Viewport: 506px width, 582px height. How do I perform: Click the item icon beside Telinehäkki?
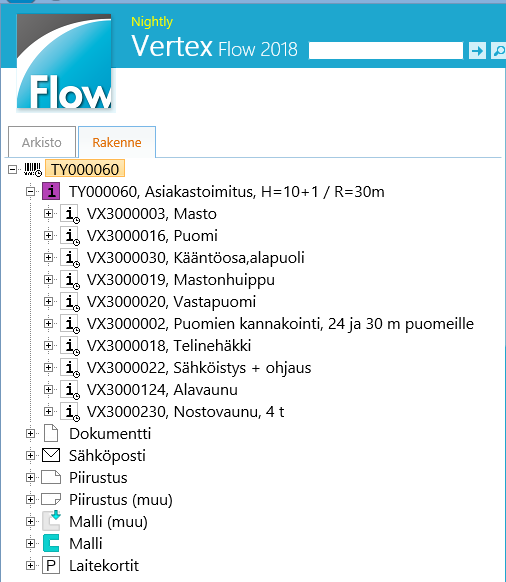click(69, 346)
